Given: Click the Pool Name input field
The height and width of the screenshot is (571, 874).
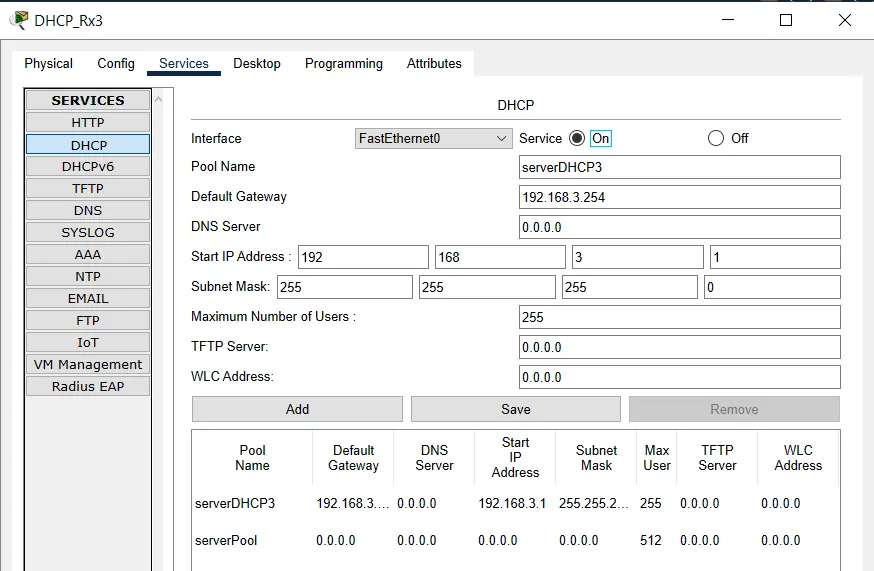Looking at the screenshot, I should click(680, 167).
